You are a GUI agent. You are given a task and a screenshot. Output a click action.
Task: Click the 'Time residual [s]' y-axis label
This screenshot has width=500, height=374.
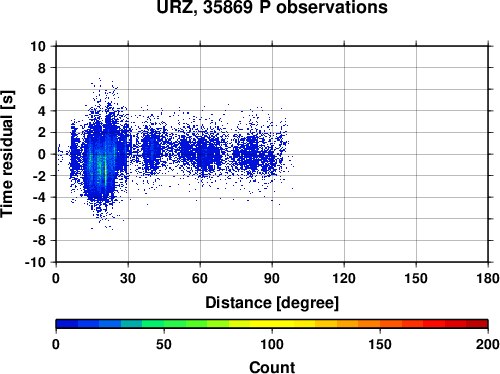tap(7, 154)
